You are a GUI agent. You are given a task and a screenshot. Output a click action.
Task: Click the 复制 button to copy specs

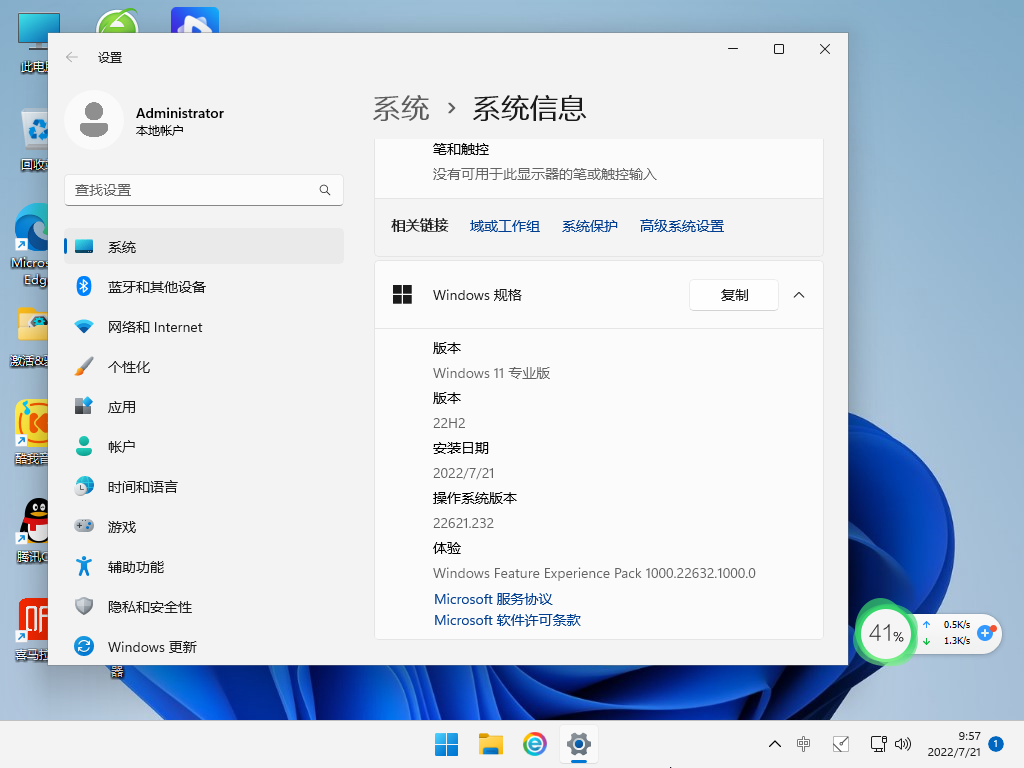[733, 295]
